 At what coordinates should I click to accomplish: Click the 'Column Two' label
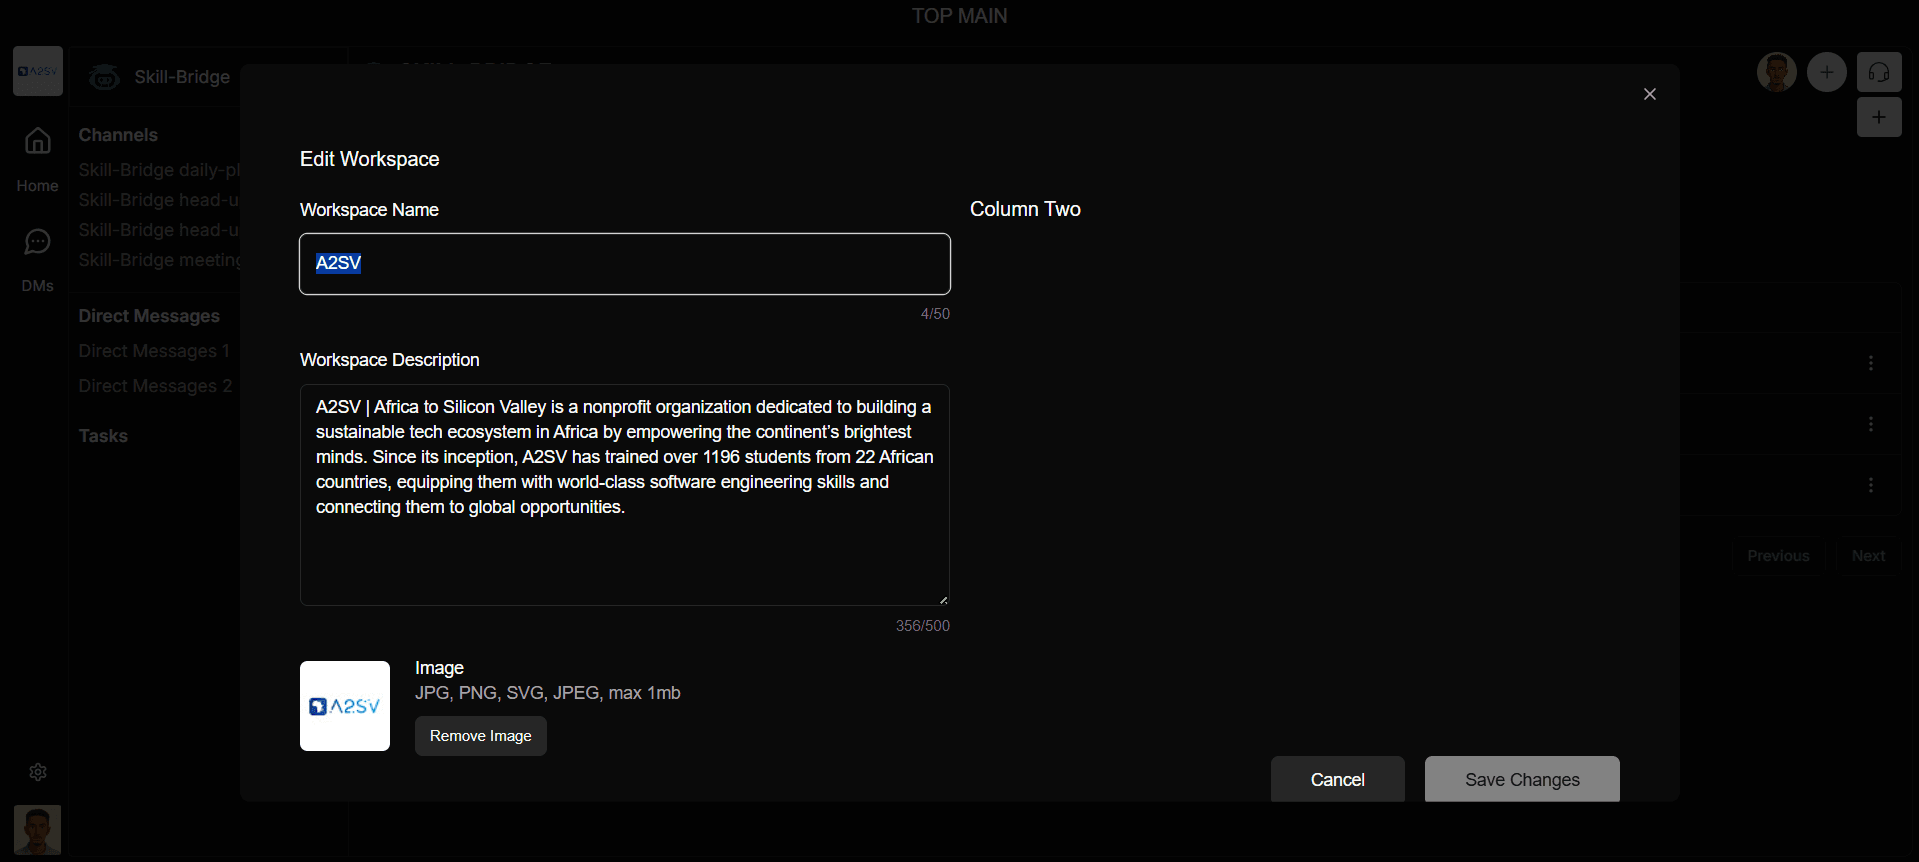pyautogui.click(x=1025, y=209)
